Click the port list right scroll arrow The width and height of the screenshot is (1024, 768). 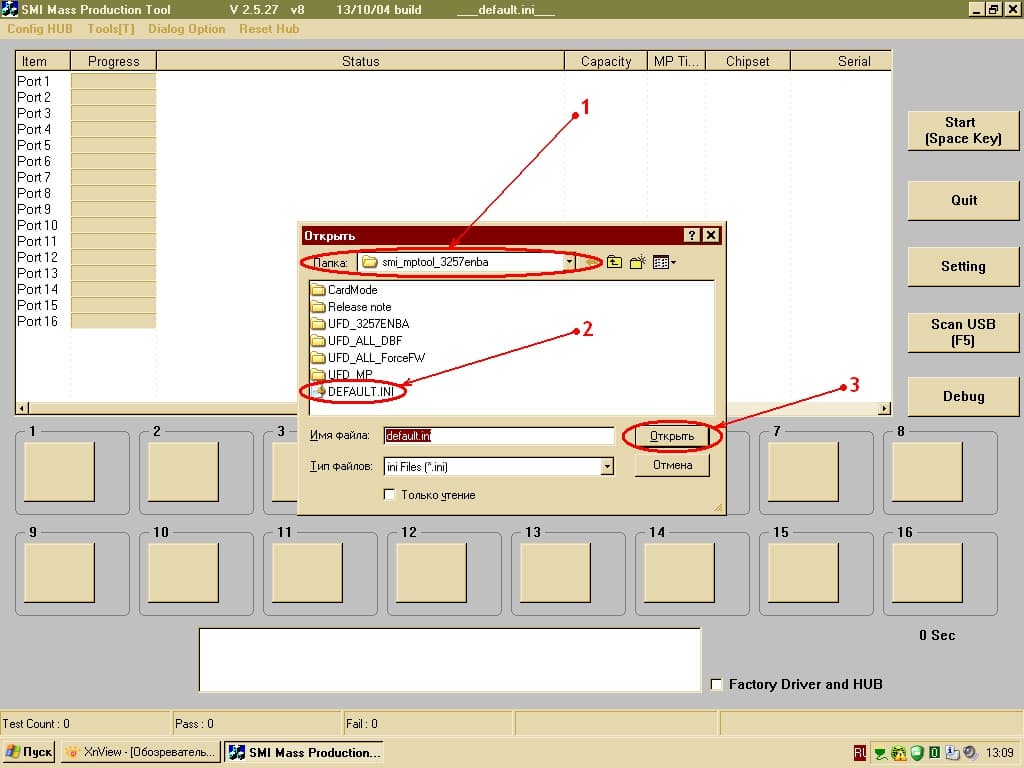(884, 408)
